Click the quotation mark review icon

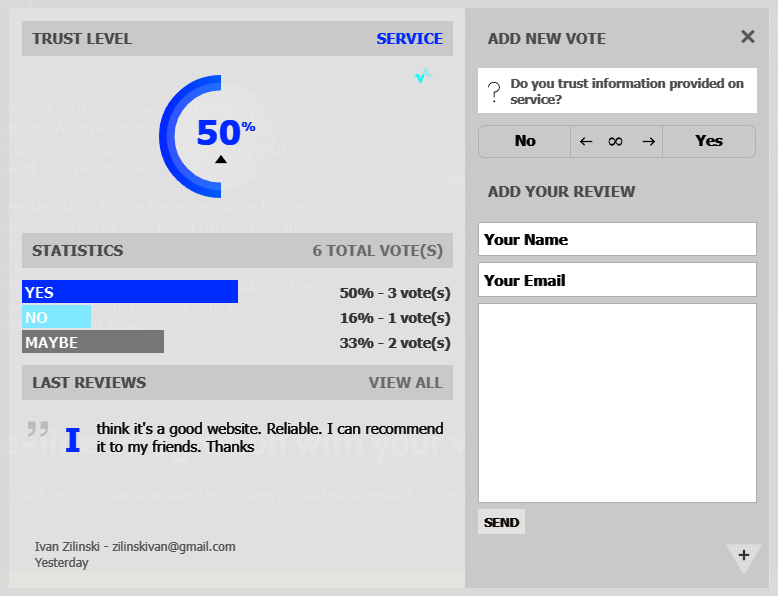38,429
